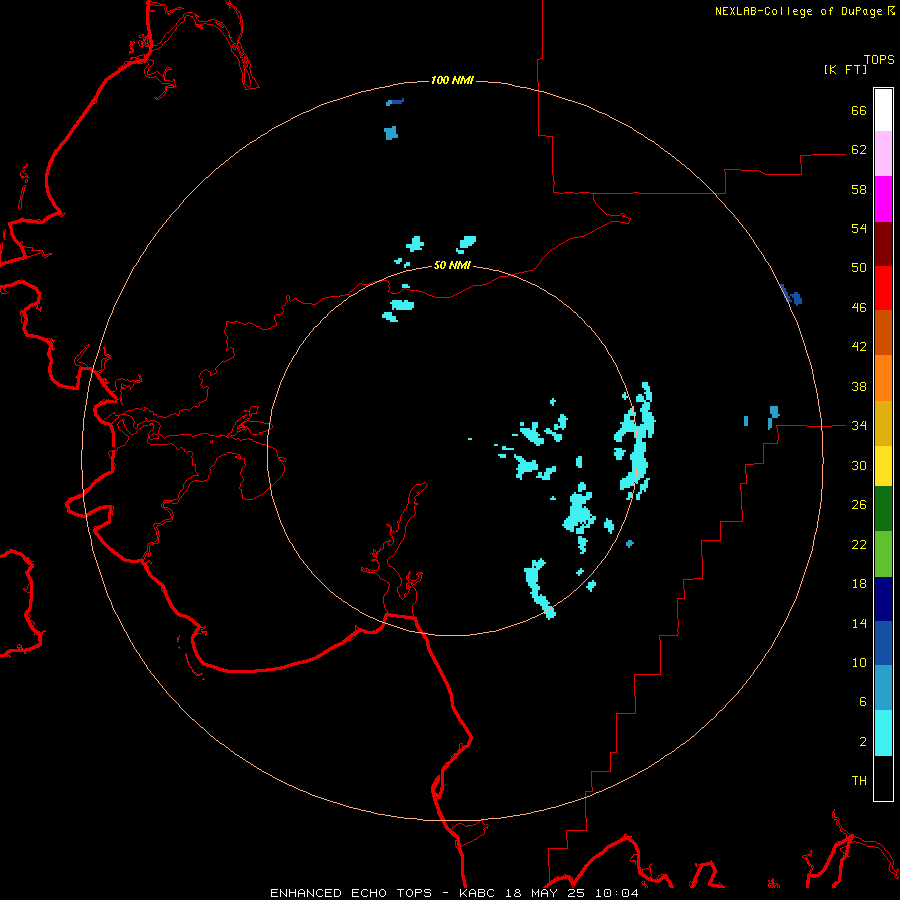The width and height of the screenshot is (900, 900).
Task: Select the 26 legend label
Action: click(x=859, y=505)
